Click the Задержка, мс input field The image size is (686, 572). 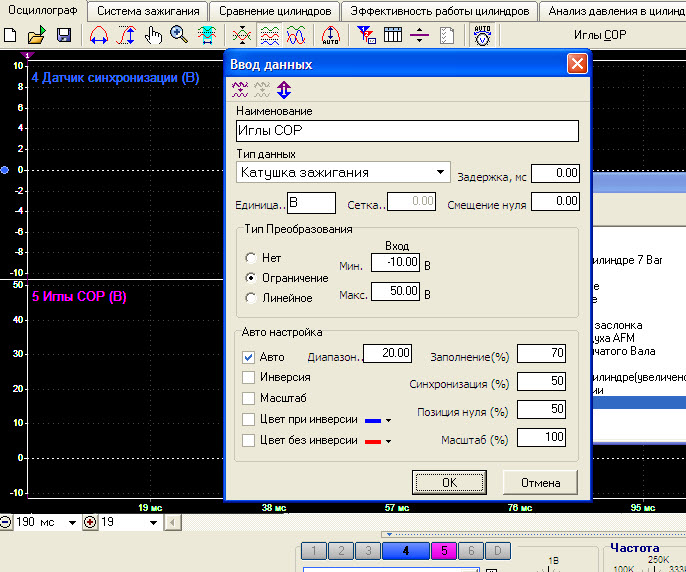[x=555, y=173]
